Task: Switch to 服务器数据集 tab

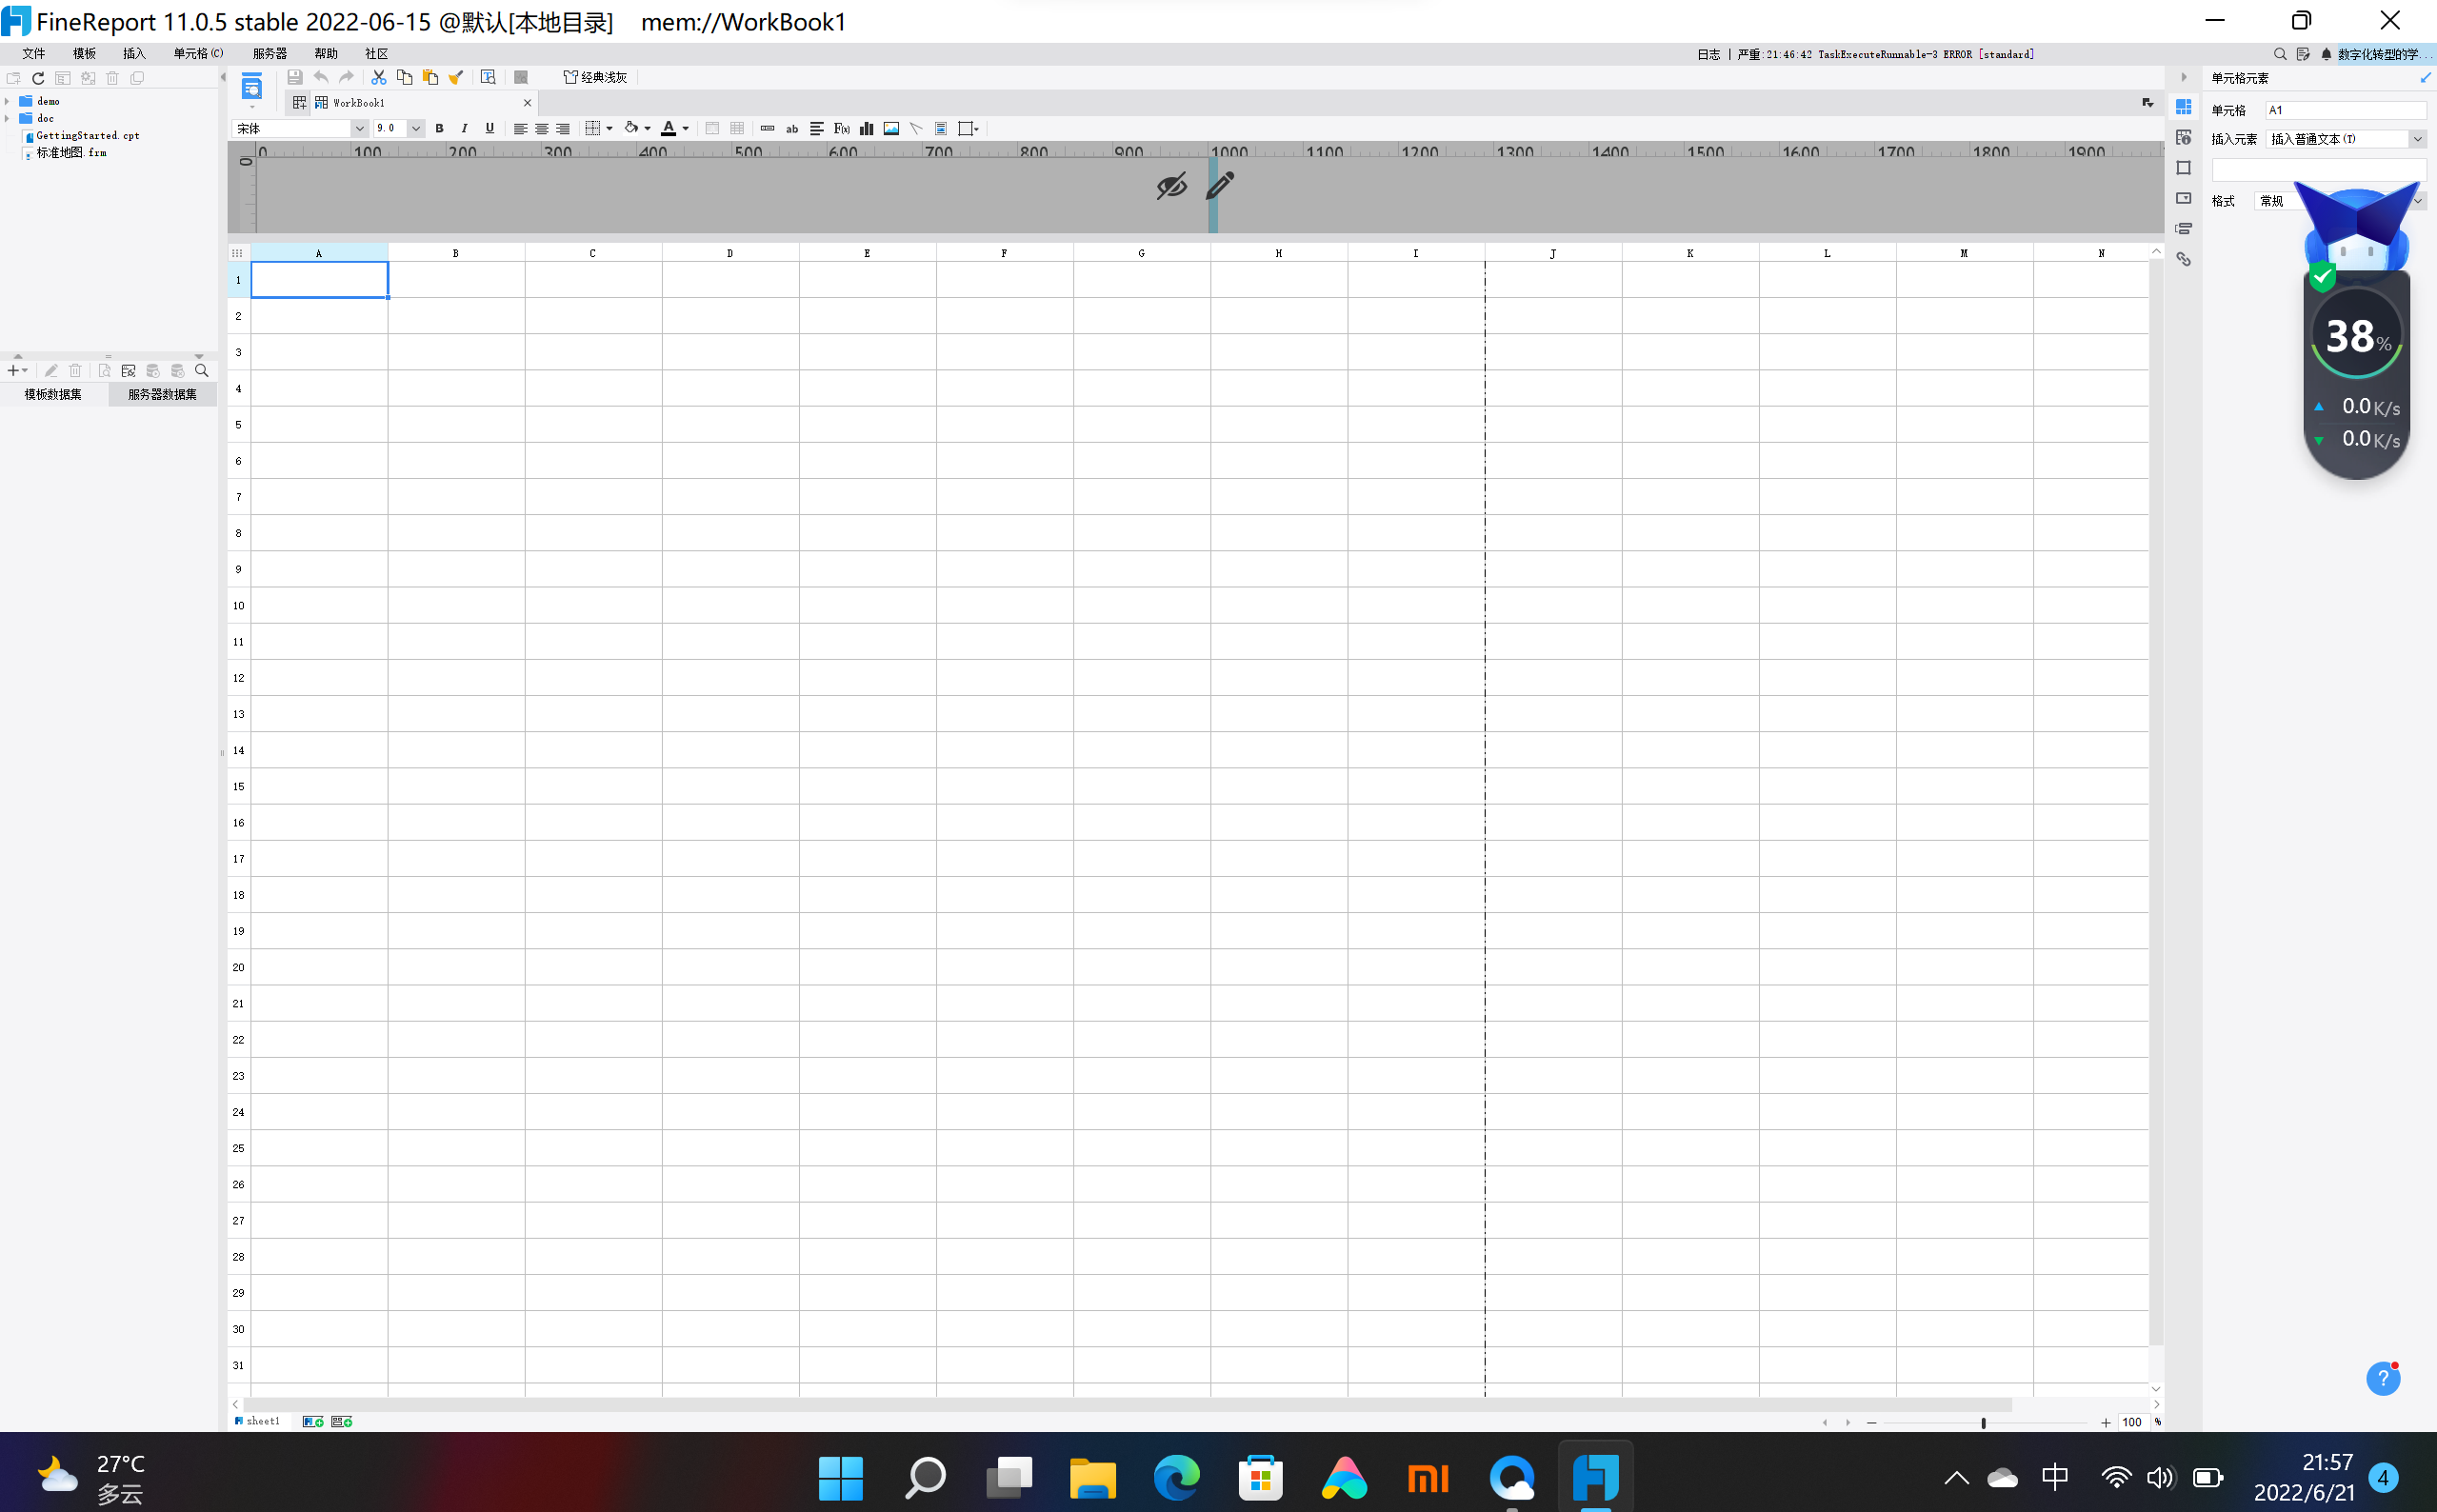Action: [x=162, y=394]
